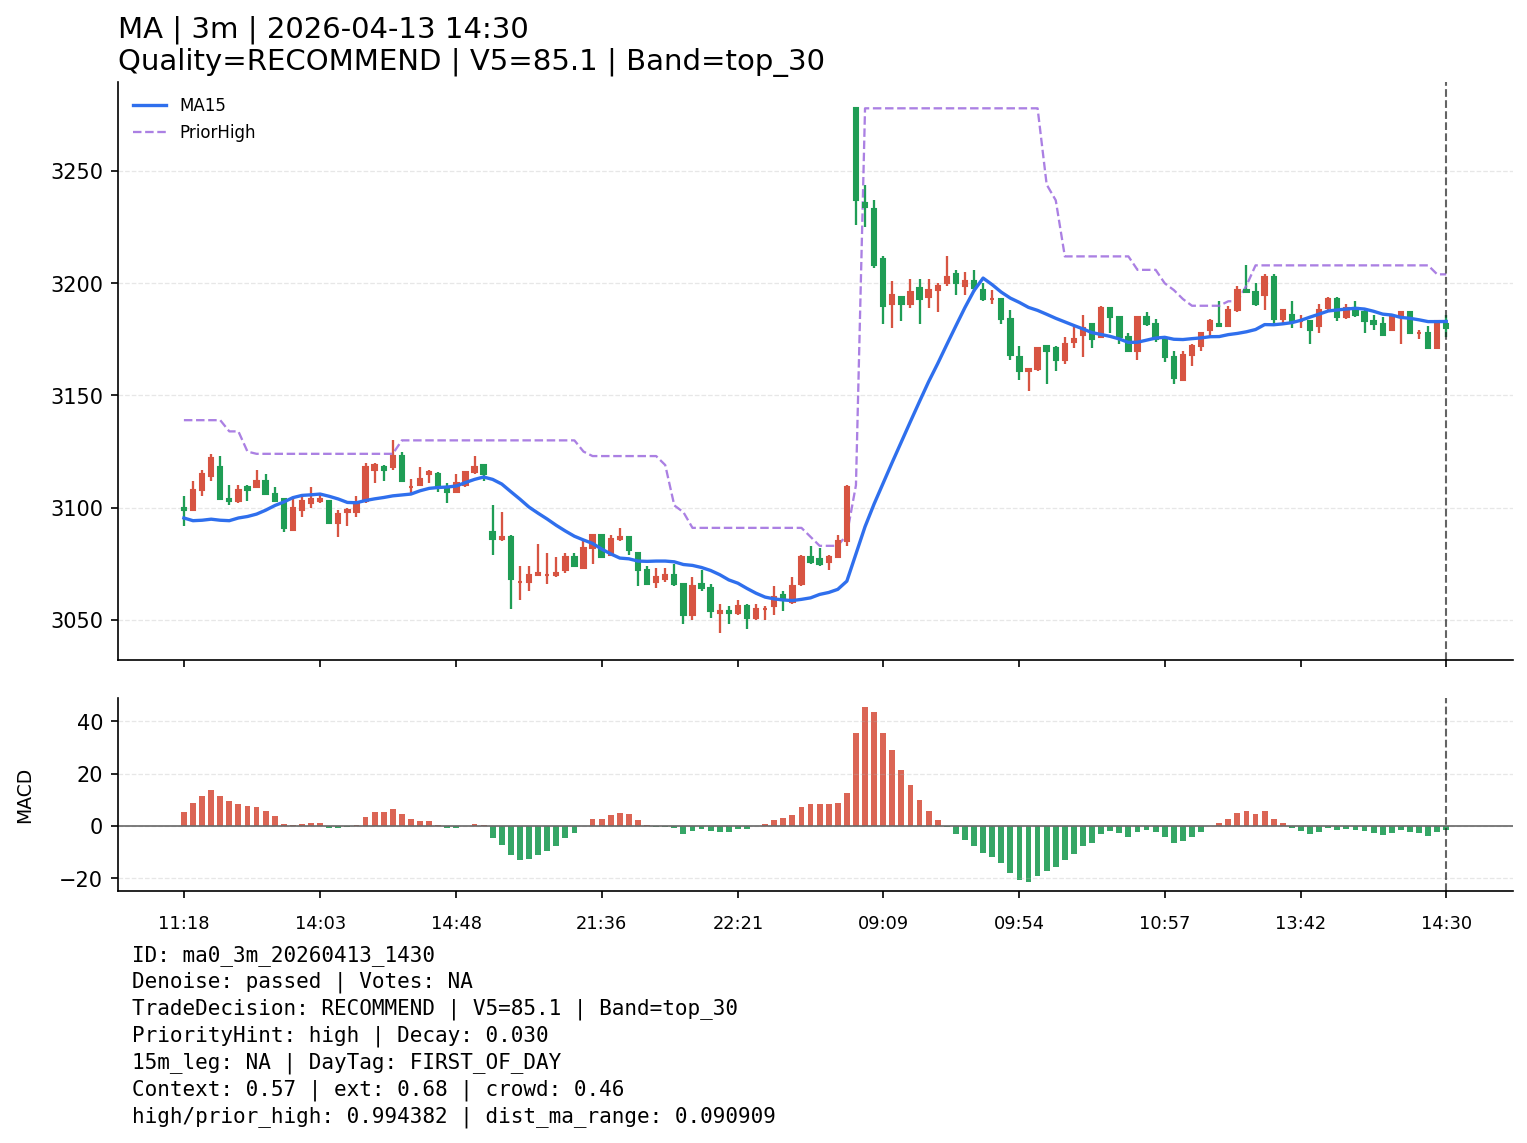The width and height of the screenshot is (1527, 1143).
Task: Click the MACD vertical axis title
Action: (x=25, y=796)
